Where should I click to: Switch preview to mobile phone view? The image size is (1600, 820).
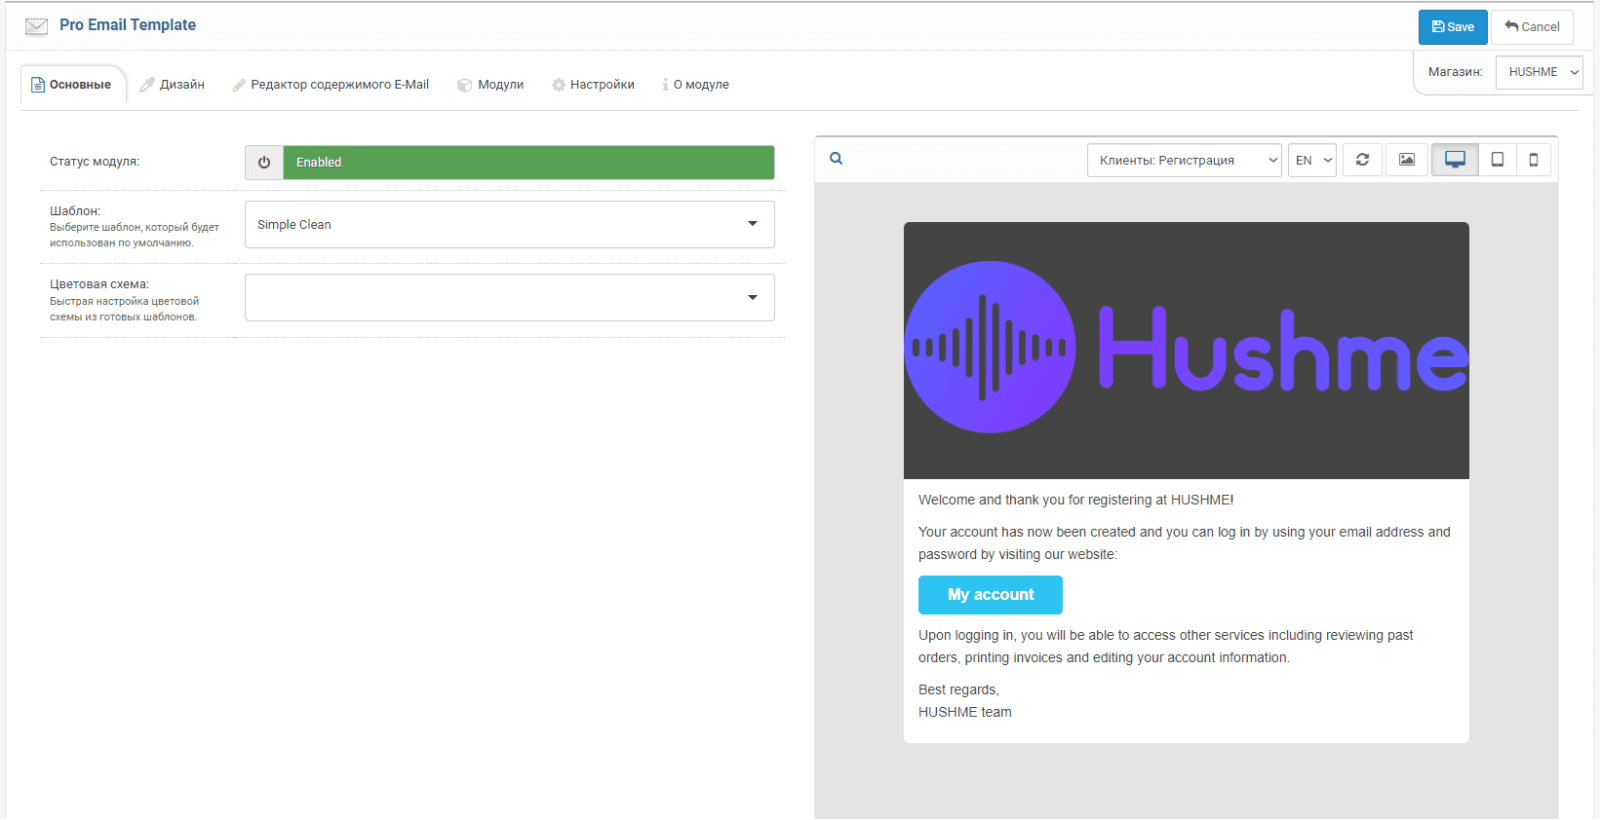tap(1533, 160)
